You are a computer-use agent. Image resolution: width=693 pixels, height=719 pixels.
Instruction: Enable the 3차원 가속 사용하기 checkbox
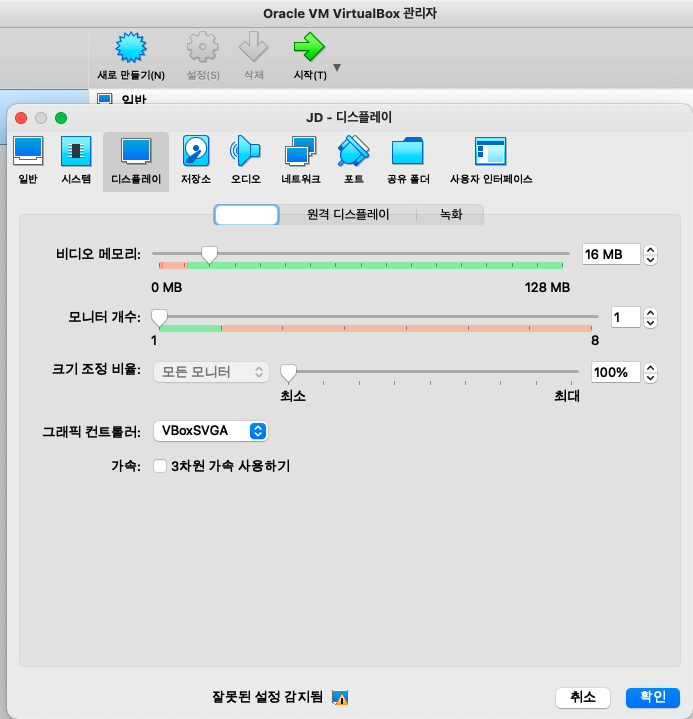[160, 466]
